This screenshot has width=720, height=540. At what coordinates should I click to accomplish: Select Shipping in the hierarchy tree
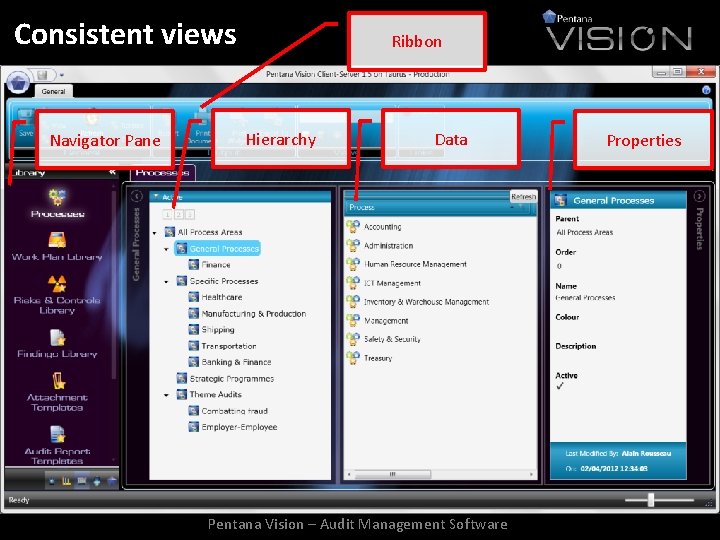[218, 330]
